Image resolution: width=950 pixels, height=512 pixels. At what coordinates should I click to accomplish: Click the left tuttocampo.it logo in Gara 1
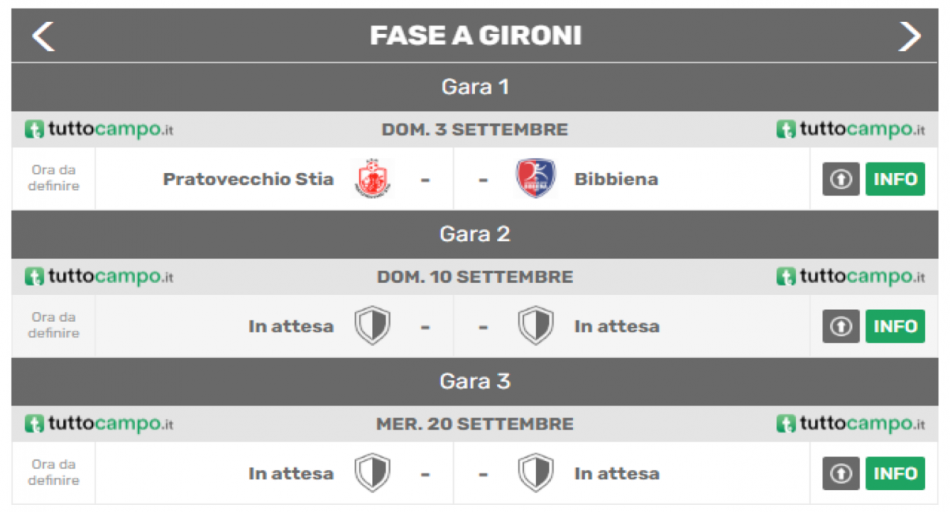point(99,129)
